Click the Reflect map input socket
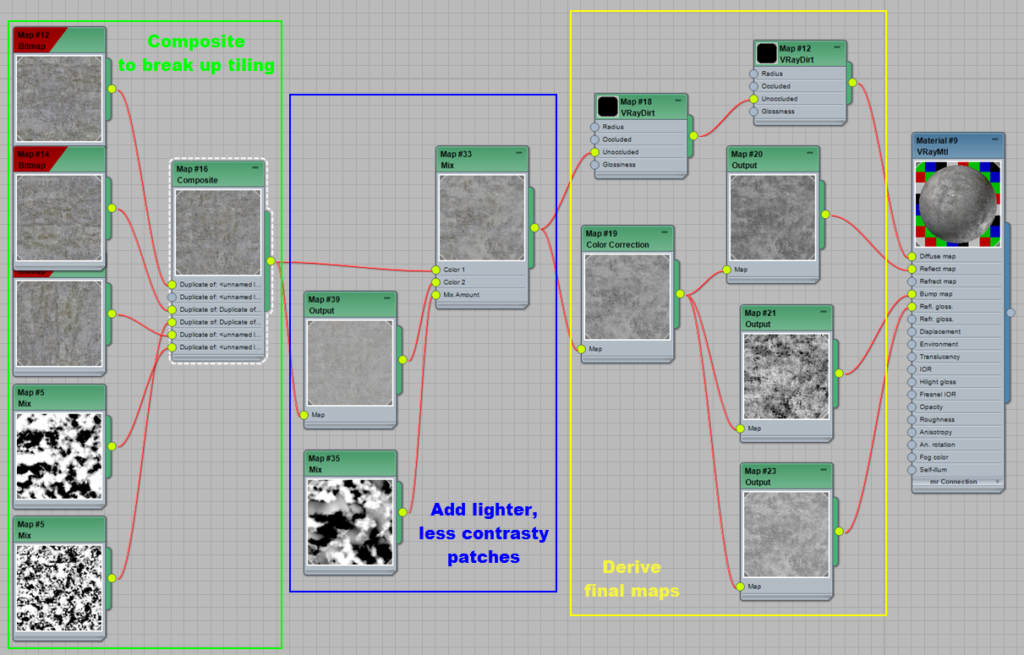1024x655 pixels. 912,269
